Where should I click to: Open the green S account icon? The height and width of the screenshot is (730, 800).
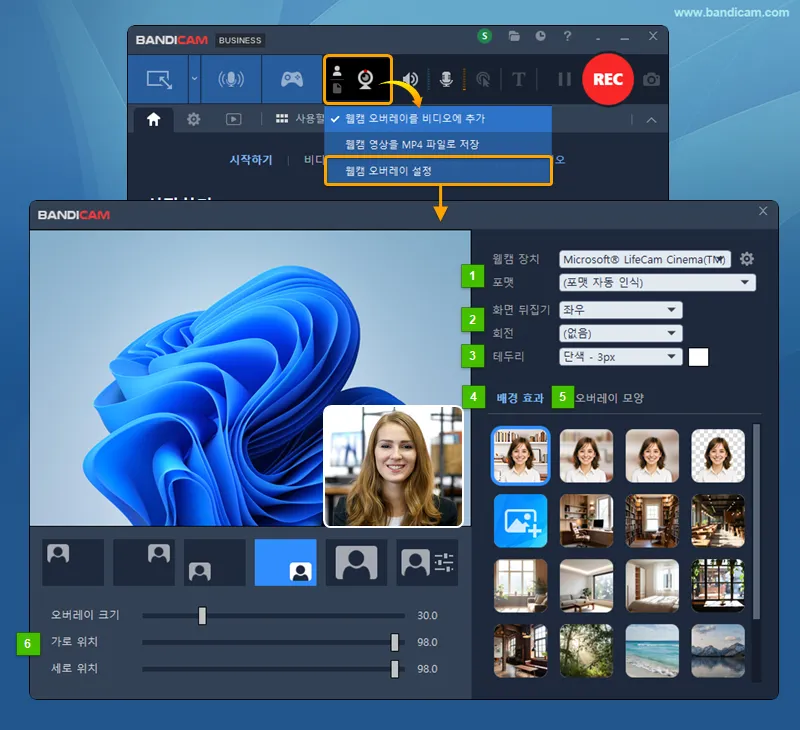pyautogui.click(x=484, y=36)
